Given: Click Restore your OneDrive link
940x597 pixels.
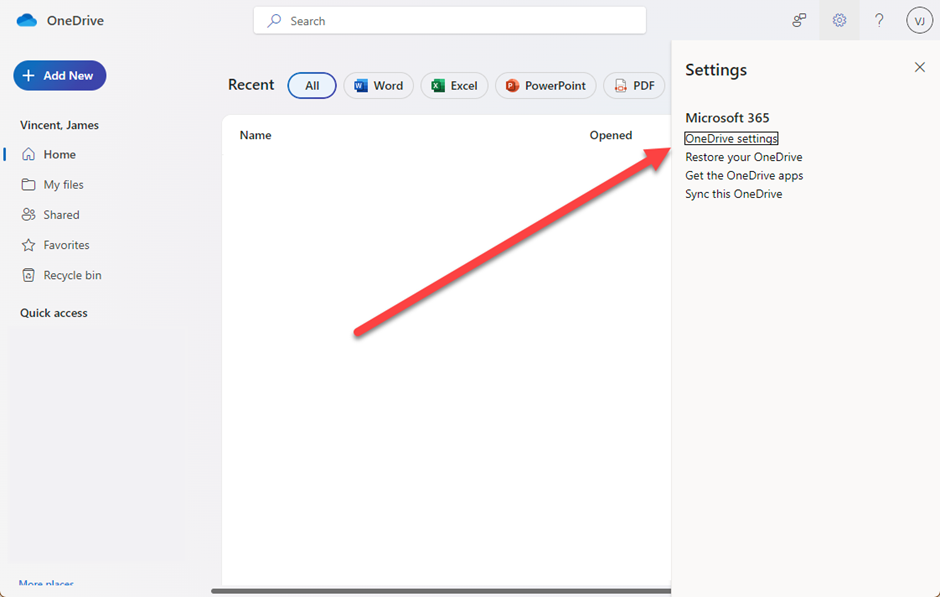Looking at the screenshot, I should click(x=744, y=157).
